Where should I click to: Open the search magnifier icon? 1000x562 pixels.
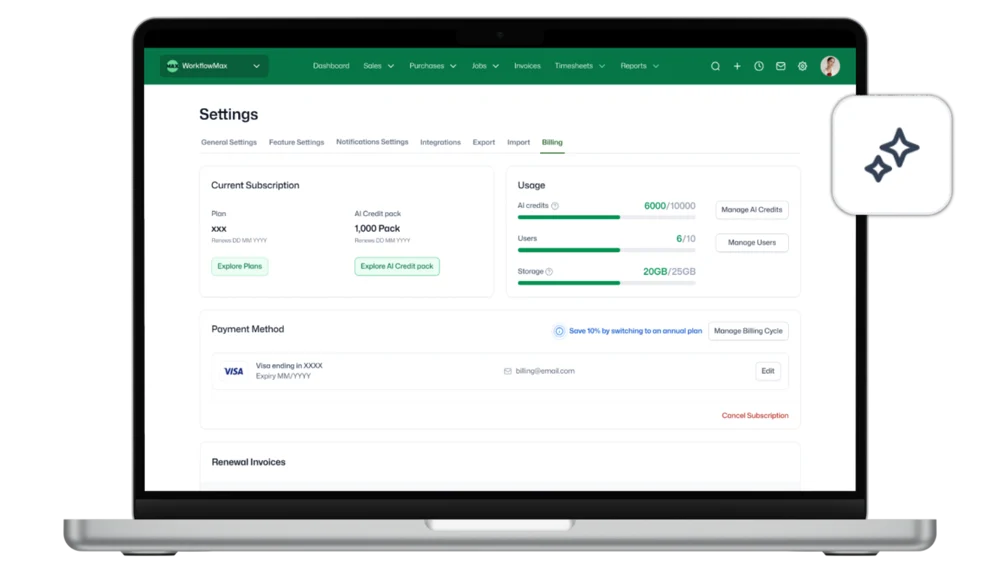tap(715, 66)
